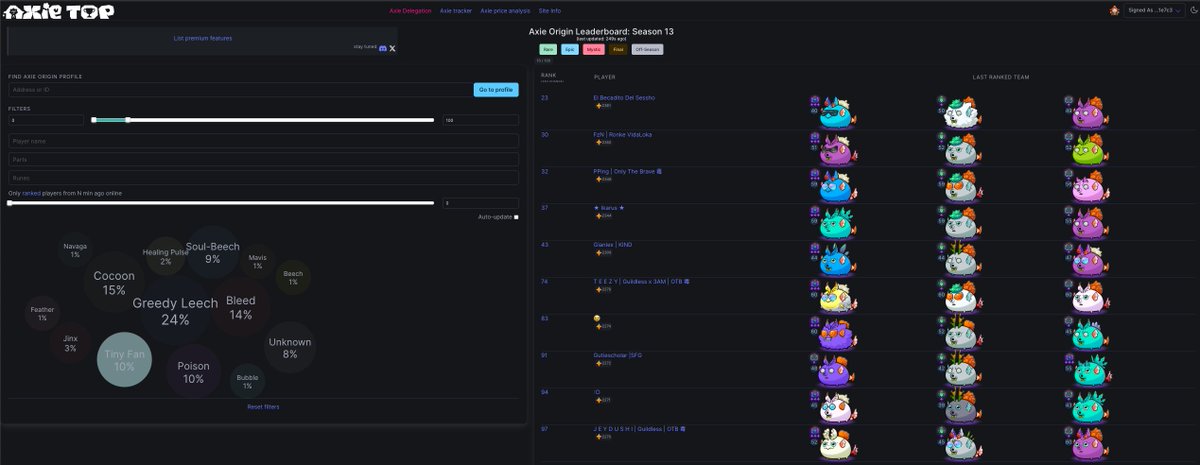The width and height of the screenshot is (1200, 465).
Task: Select the Greedy Leech 24% bubble
Action: 175,311
